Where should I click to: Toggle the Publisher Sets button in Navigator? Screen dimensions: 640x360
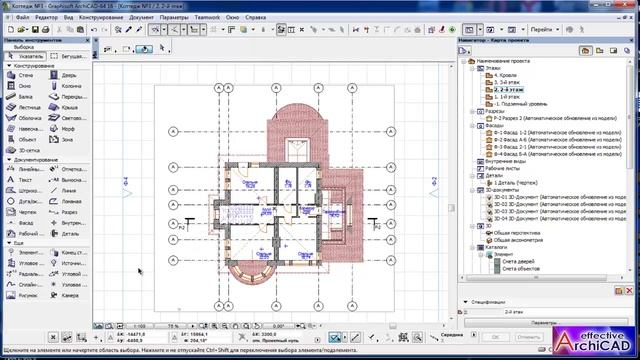point(627,51)
